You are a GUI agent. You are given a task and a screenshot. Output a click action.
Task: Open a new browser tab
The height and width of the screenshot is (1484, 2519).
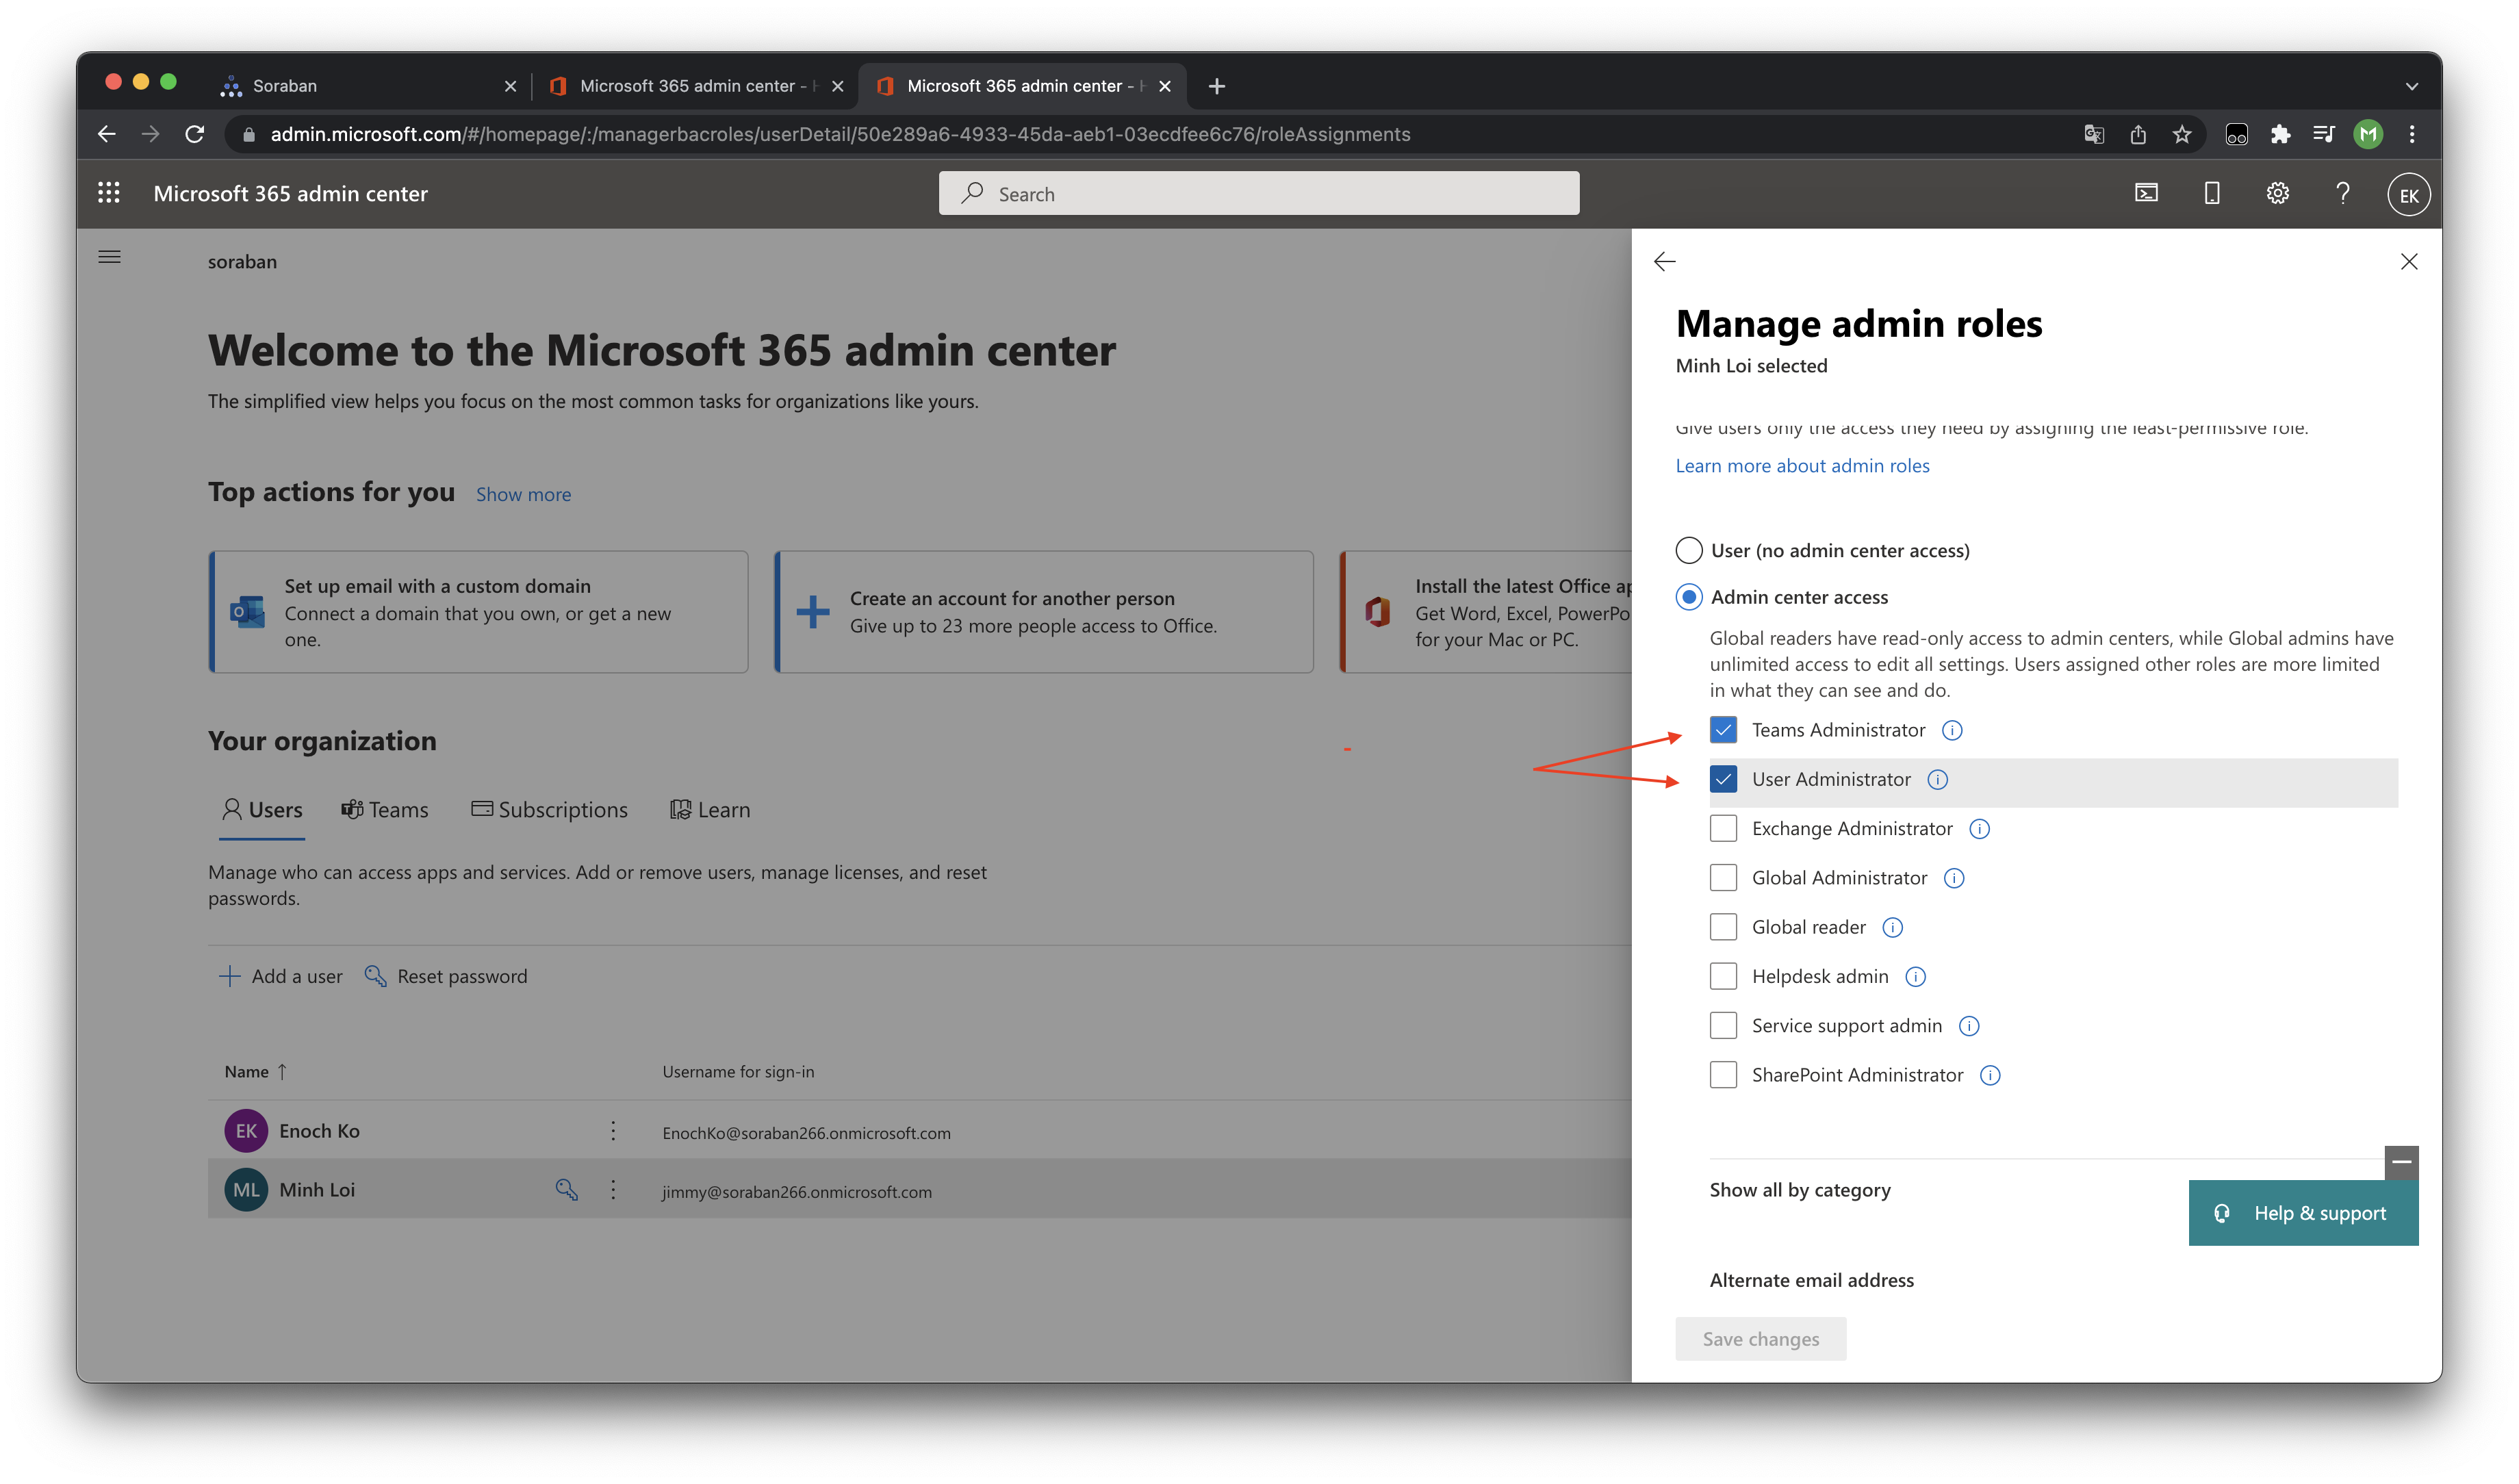(x=1216, y=87)
